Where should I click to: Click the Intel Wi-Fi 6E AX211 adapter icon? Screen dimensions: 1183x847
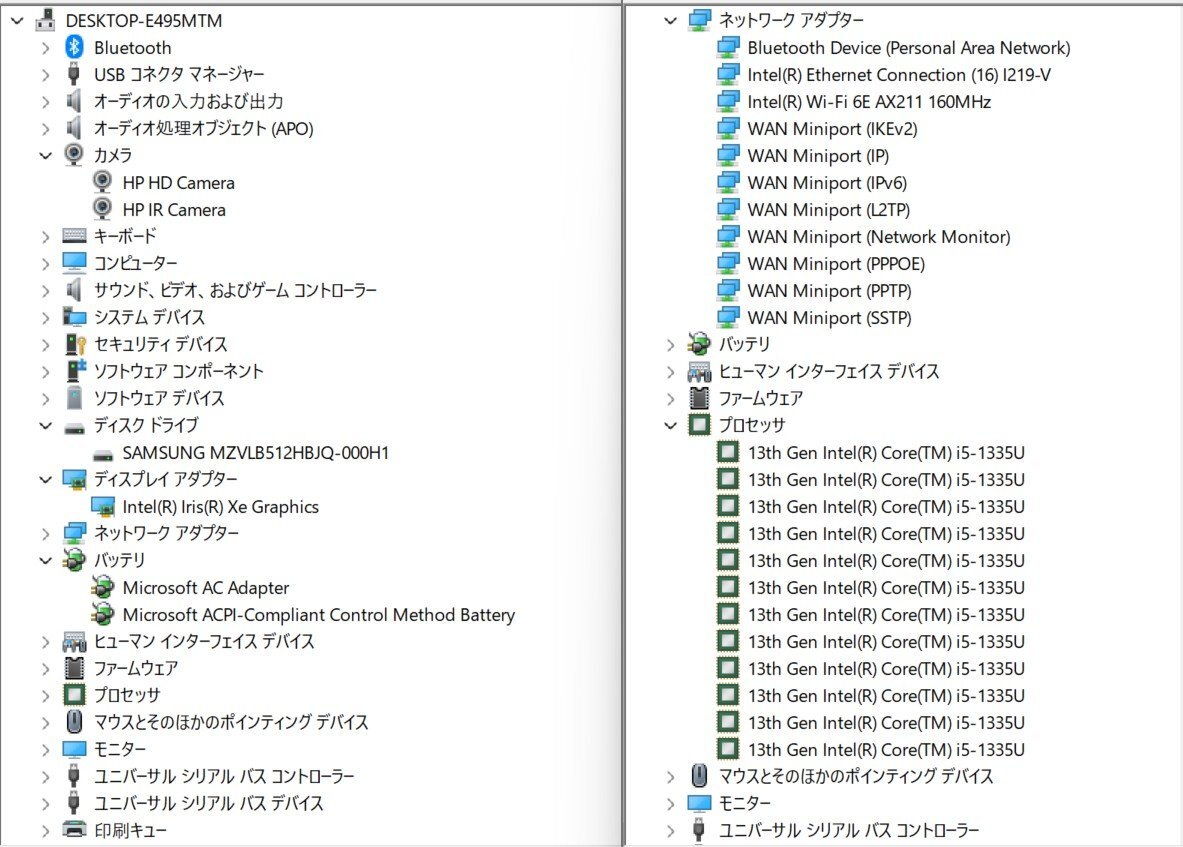[x=728, y=101]
